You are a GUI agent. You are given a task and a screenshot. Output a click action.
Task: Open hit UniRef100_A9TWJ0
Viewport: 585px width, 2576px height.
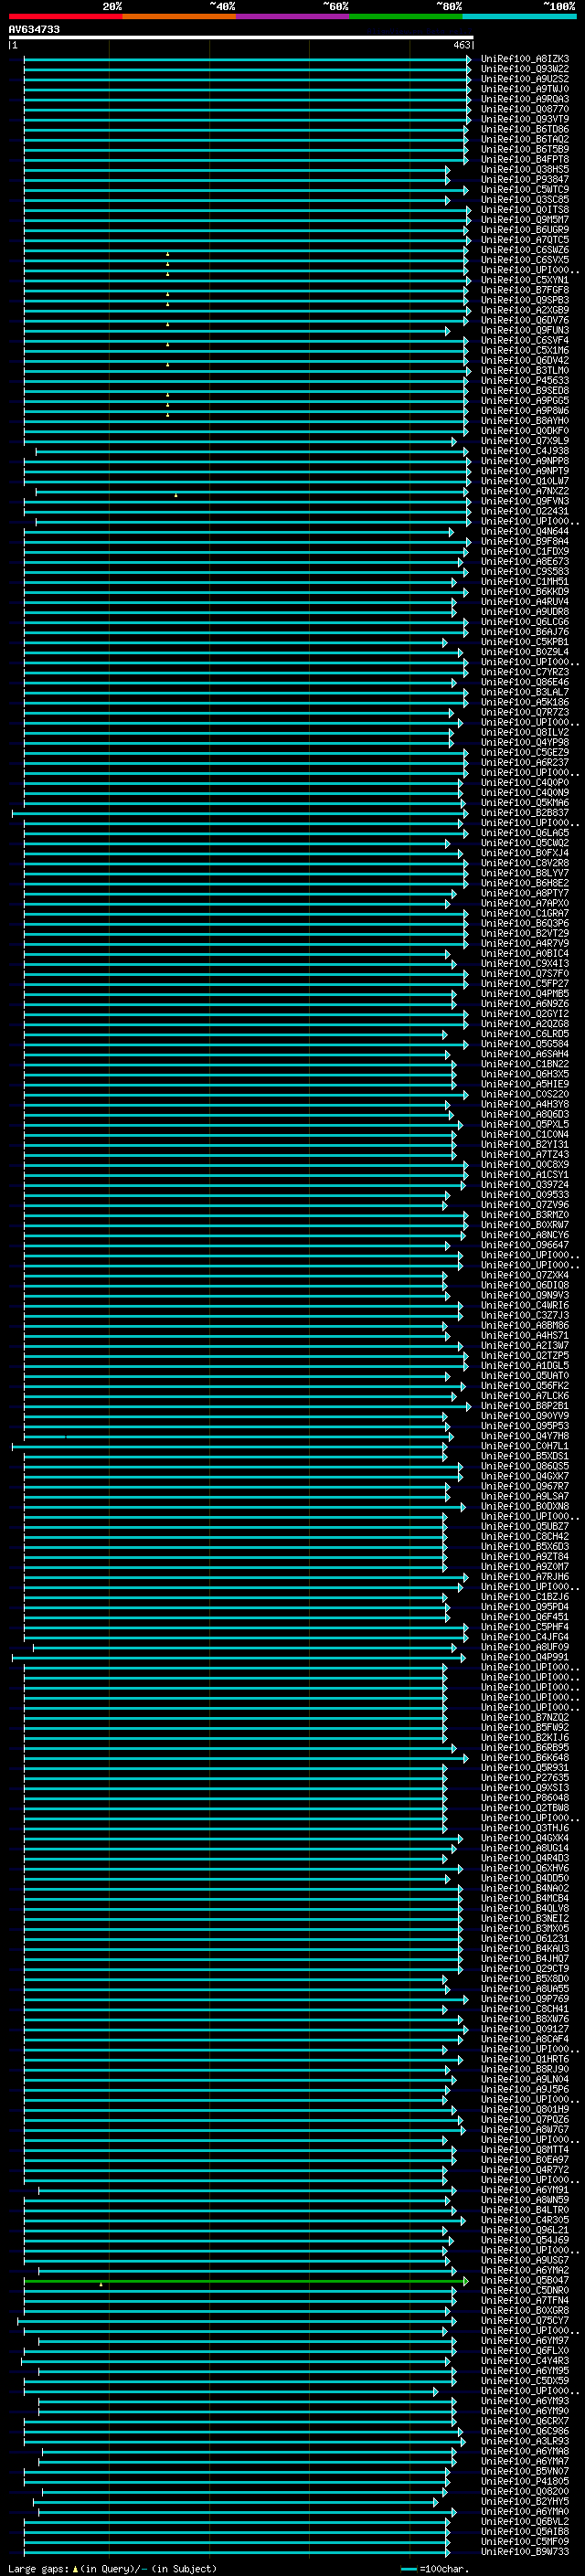click(x=525, y=89)
